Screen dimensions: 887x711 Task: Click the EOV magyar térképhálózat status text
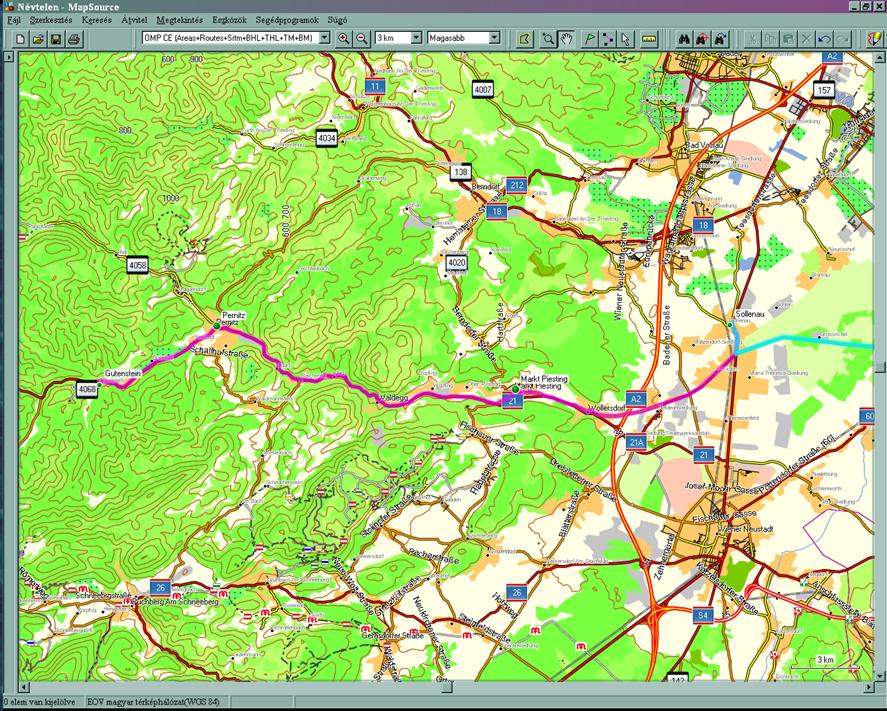coord(153,702)
